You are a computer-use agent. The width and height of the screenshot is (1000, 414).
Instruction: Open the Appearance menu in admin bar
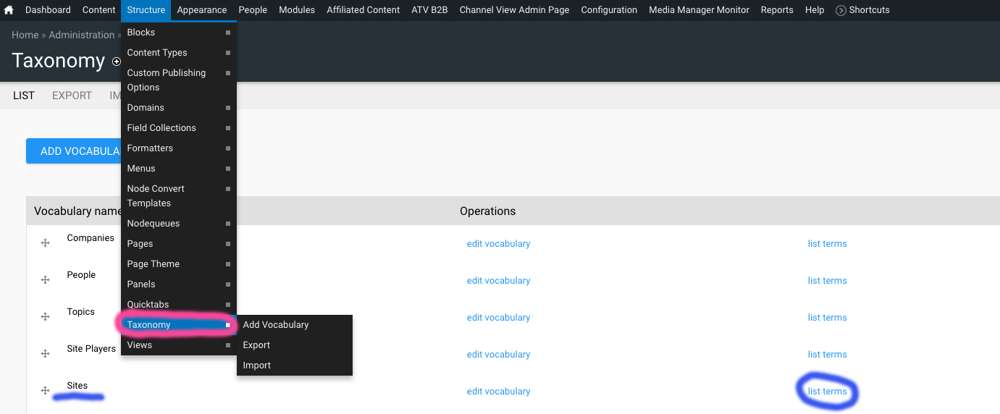(x=202, y=10)
